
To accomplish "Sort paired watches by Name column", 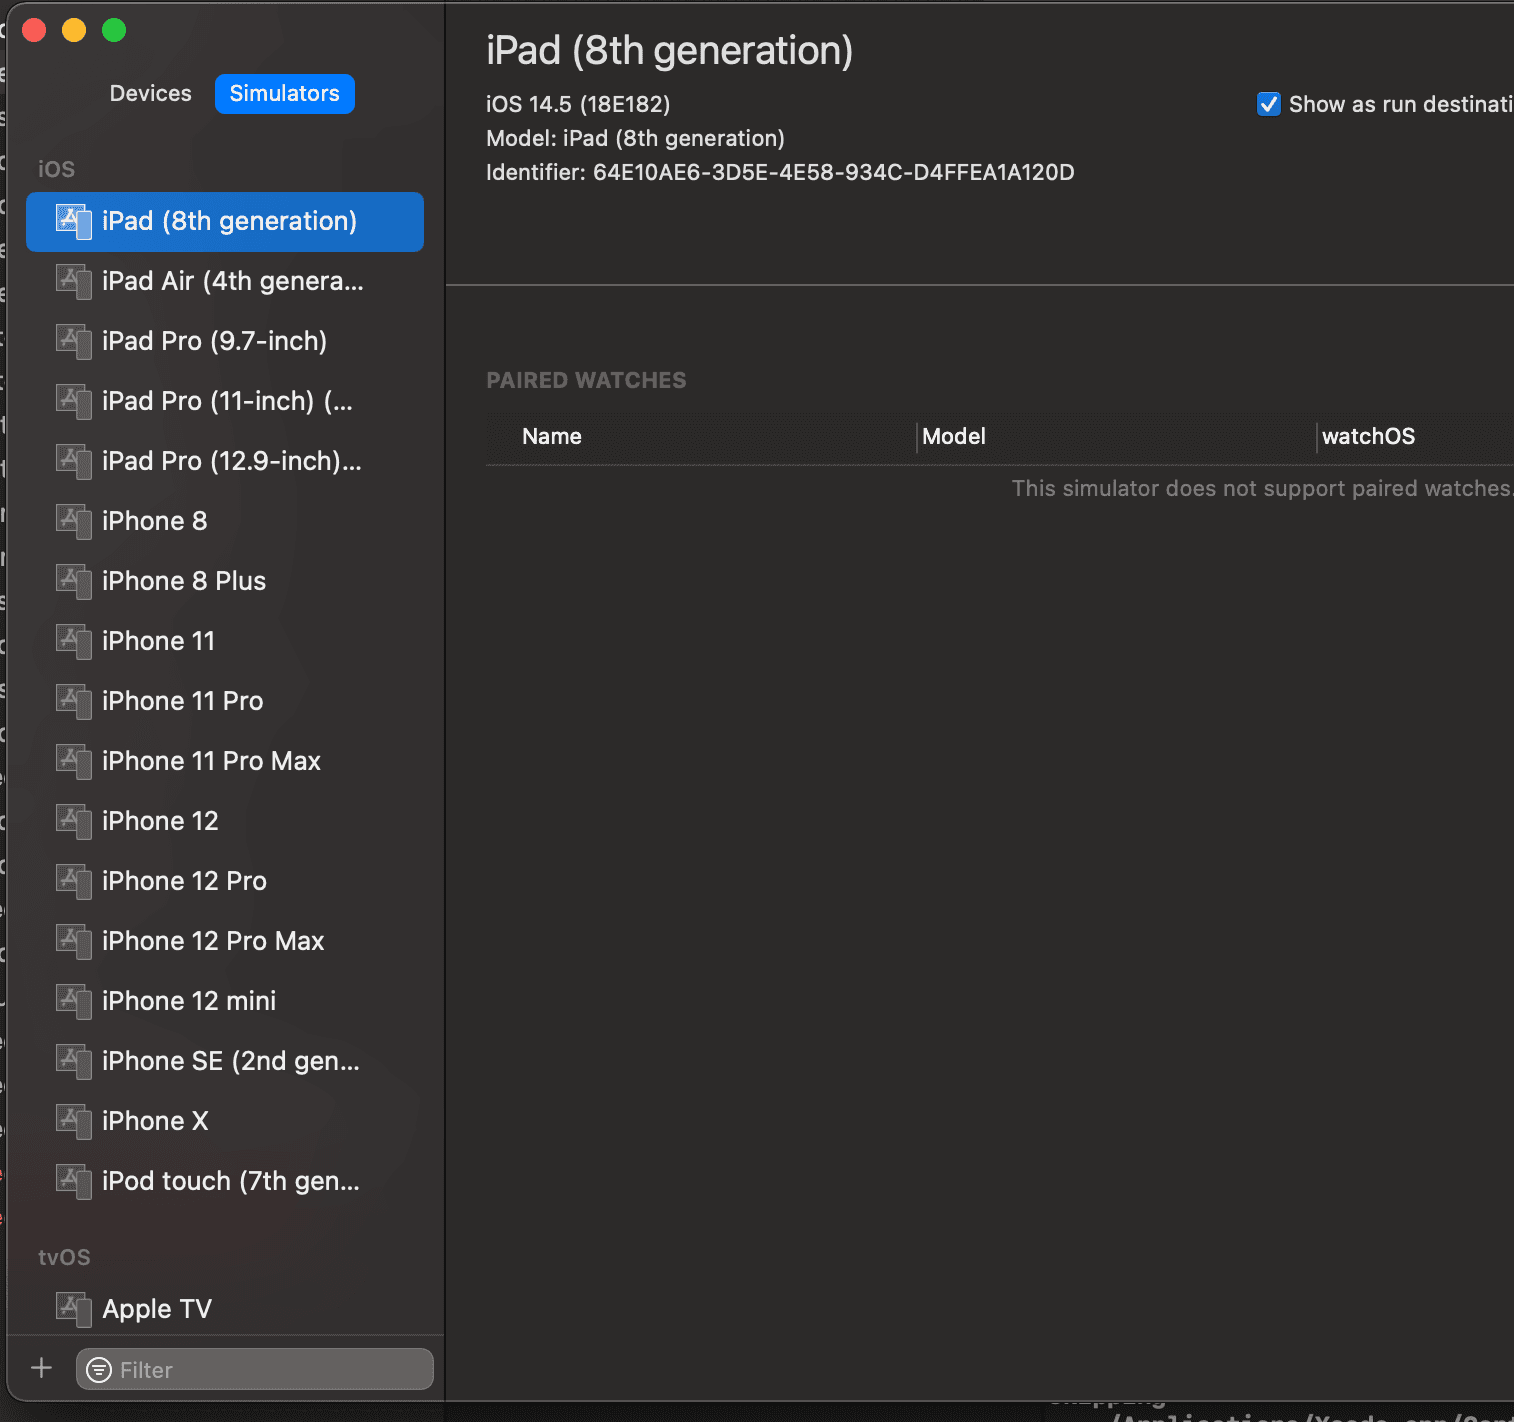I will (552, 437).
